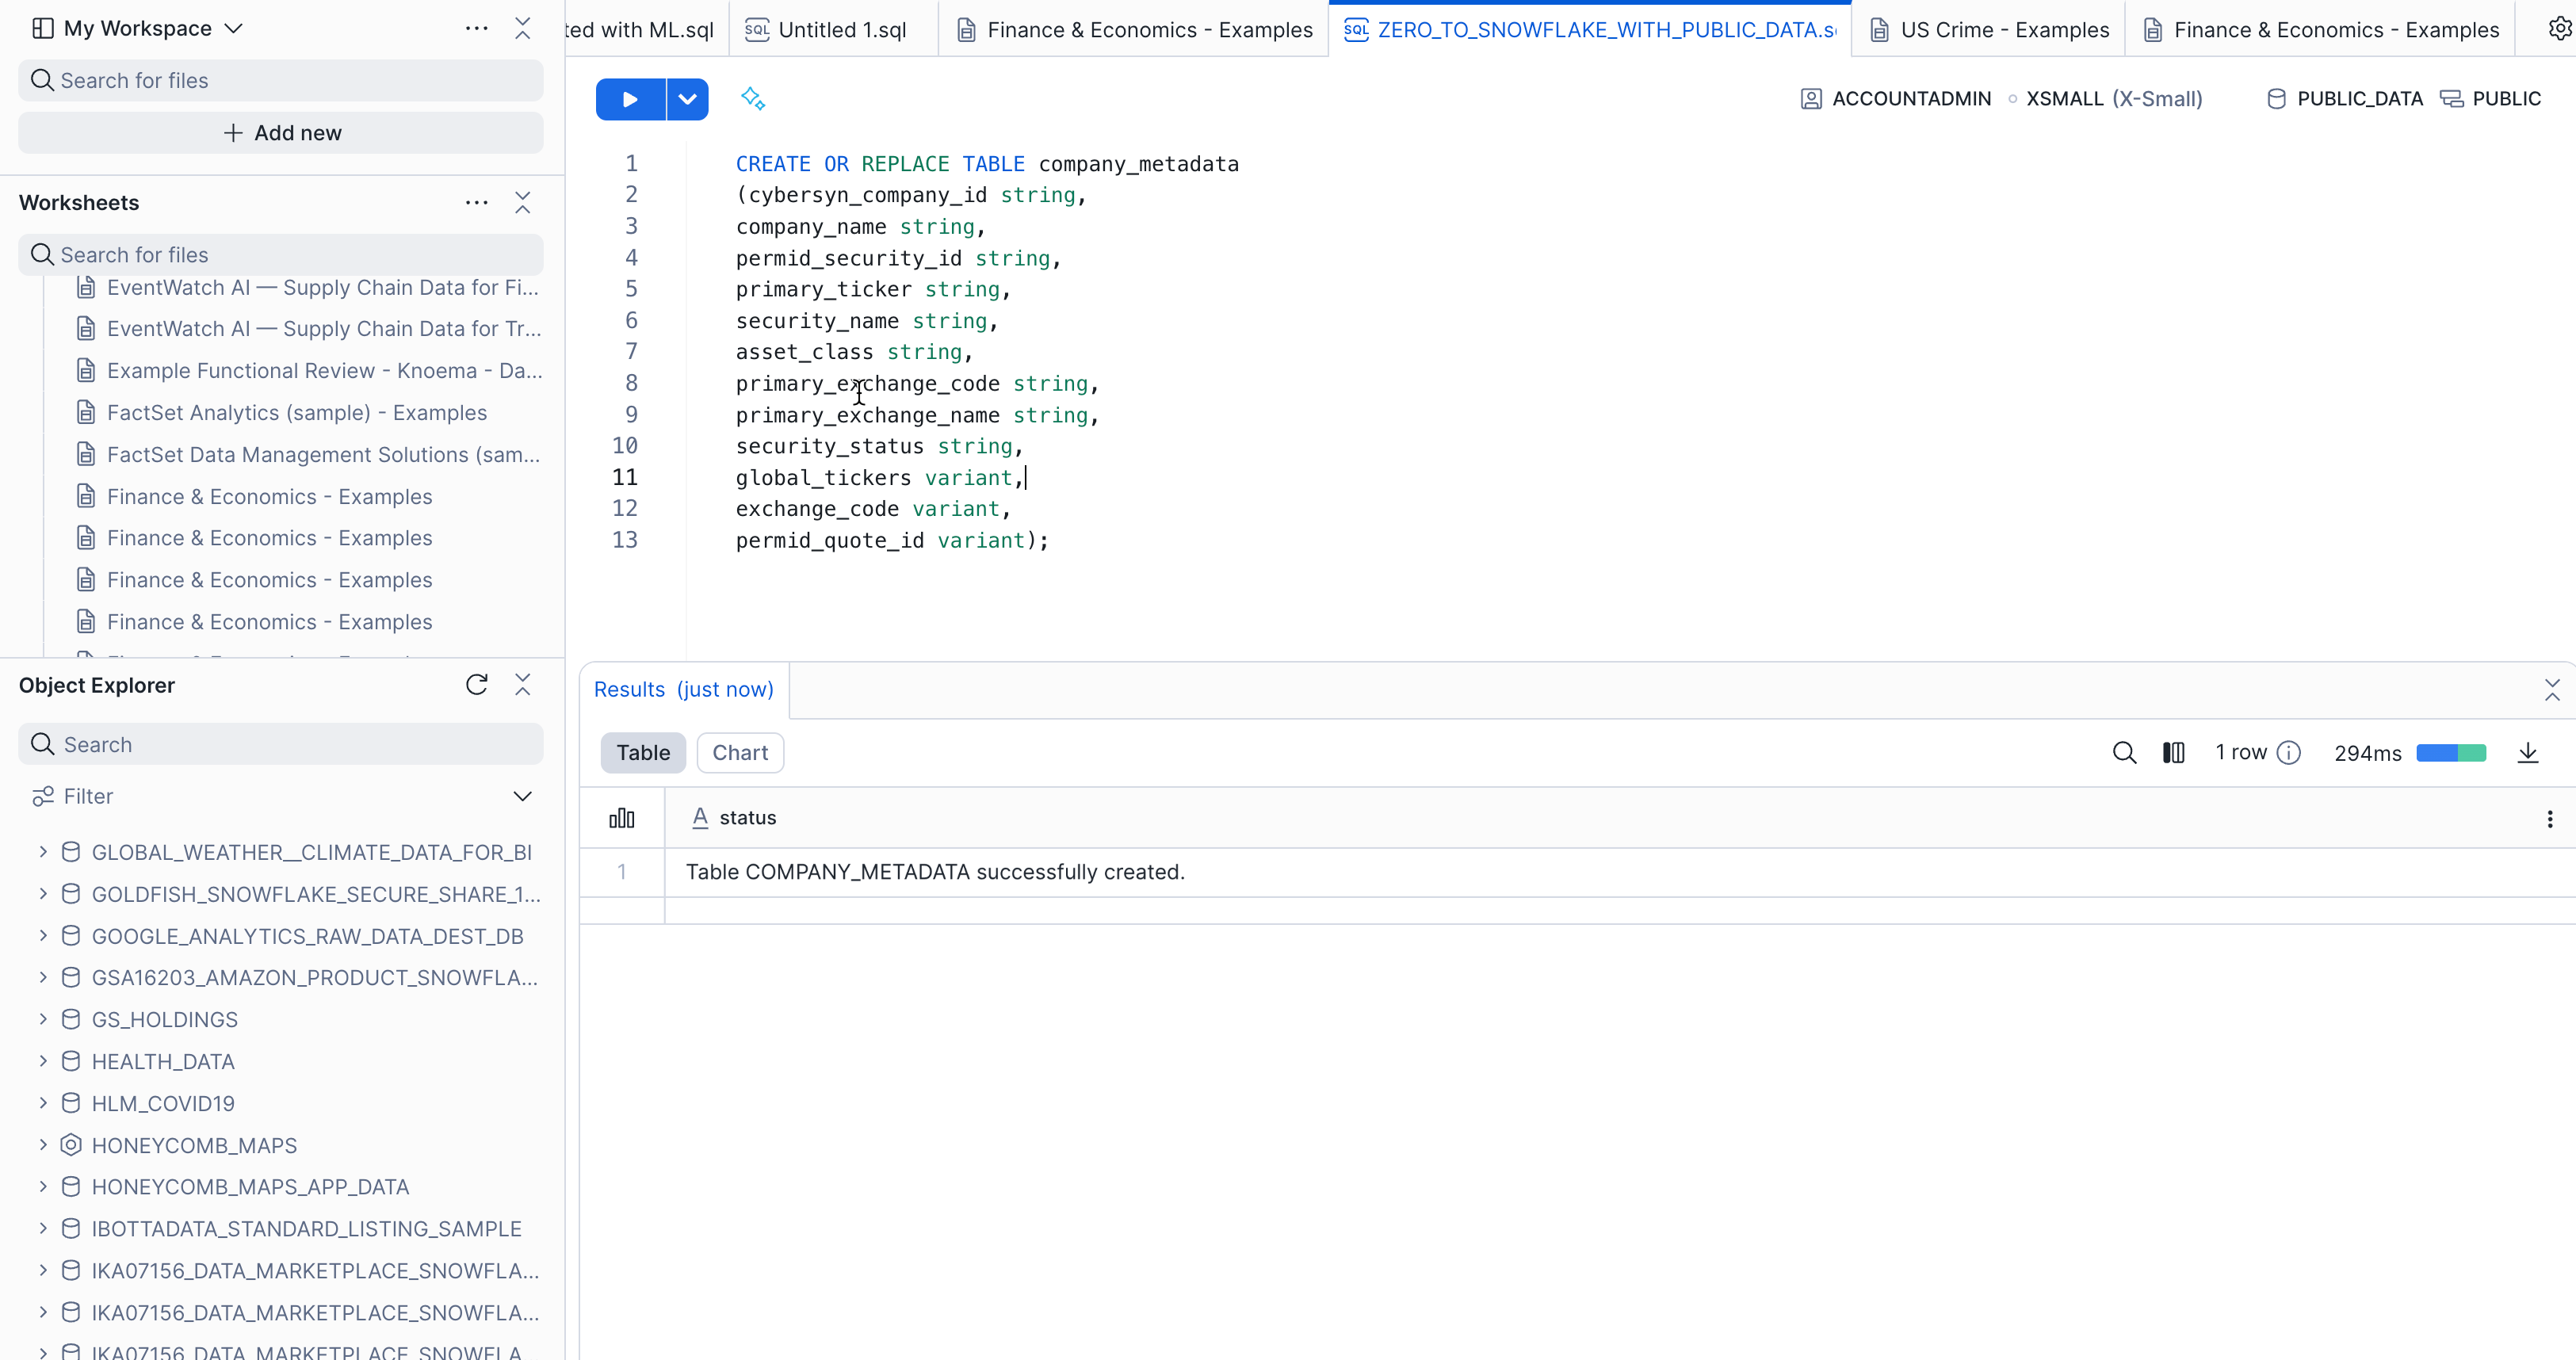Expand the Filter options in Object Explorer
Viewport: 2576px width, 1360px height.
tap(522, 796)
